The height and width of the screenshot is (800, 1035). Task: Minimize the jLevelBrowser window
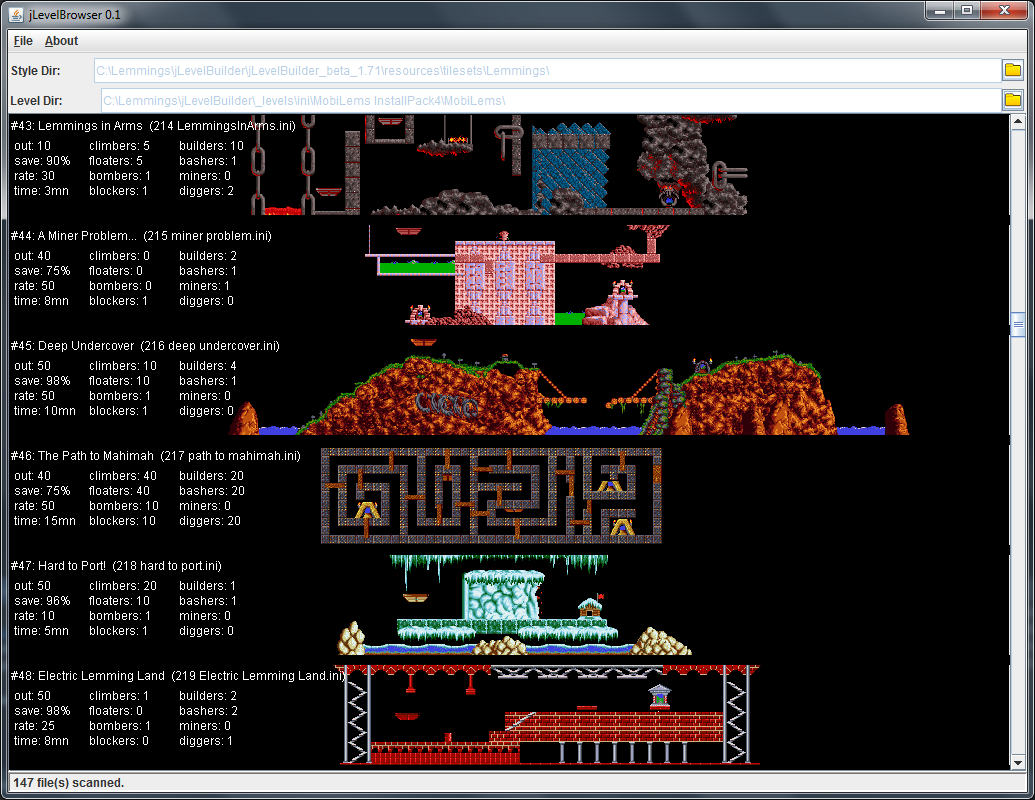[x=939, y=11]
